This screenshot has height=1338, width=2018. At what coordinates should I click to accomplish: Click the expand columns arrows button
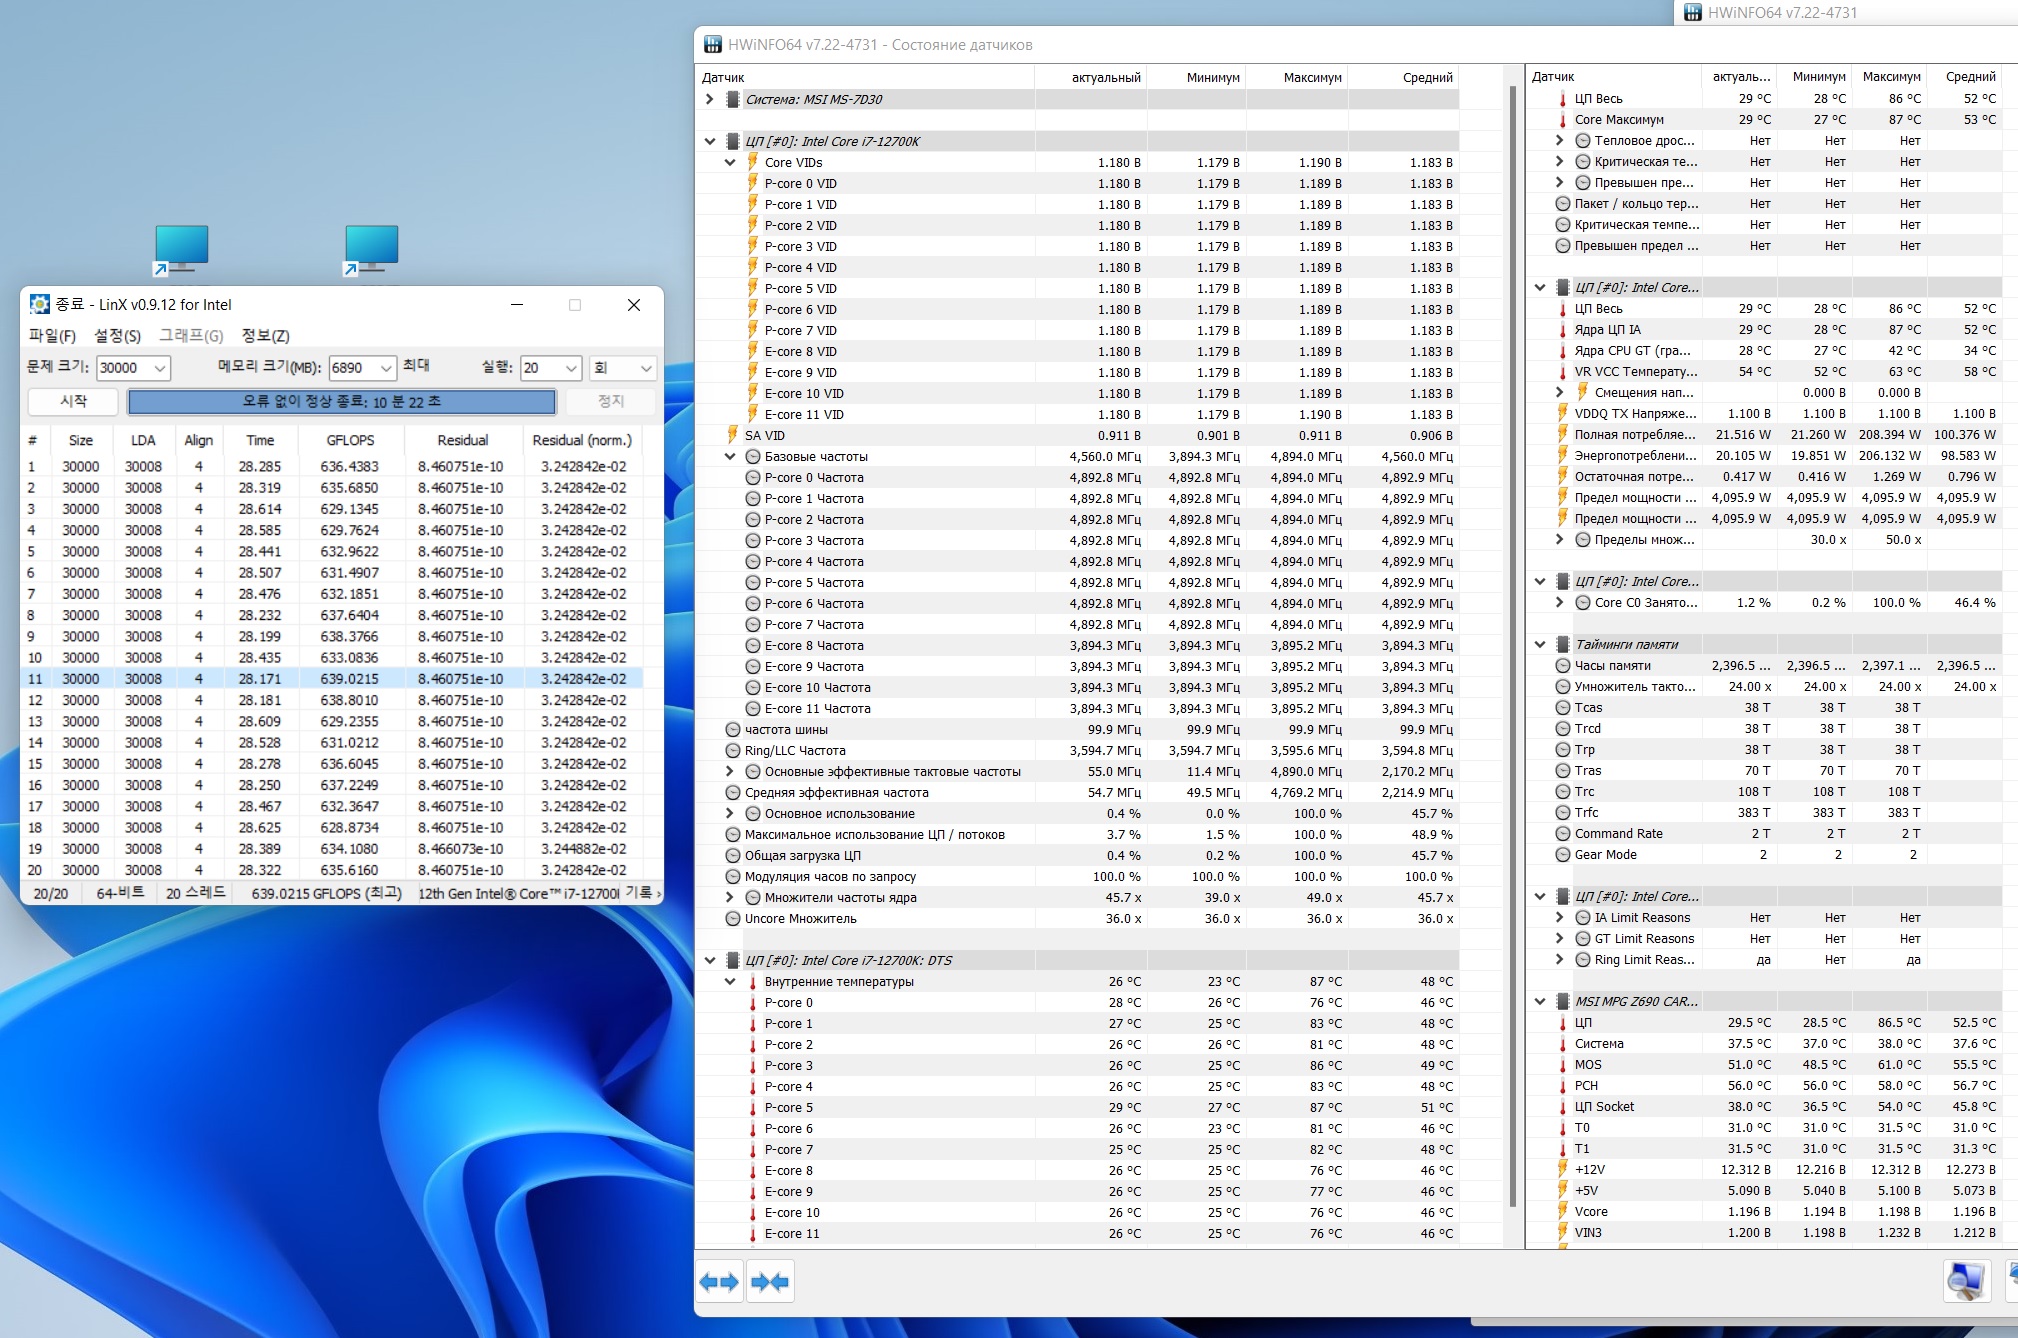coord(719,1282)
